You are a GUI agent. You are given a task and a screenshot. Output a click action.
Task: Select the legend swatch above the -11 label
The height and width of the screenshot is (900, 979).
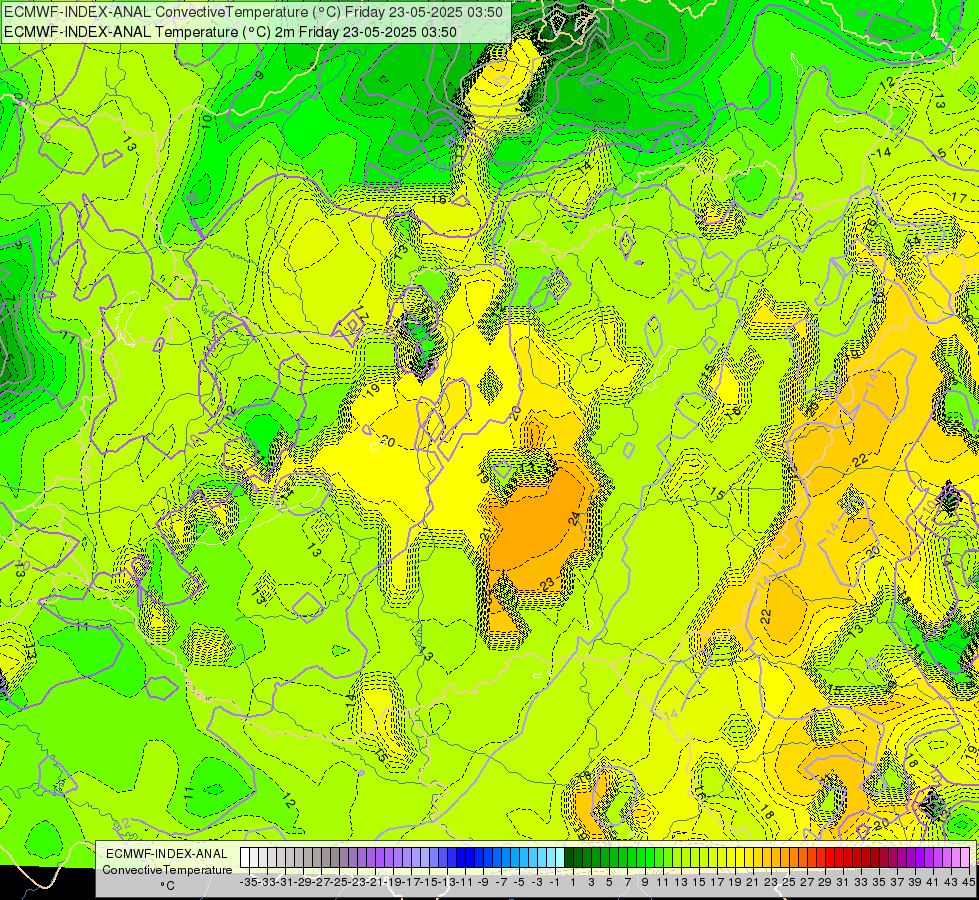coord(461,857)
